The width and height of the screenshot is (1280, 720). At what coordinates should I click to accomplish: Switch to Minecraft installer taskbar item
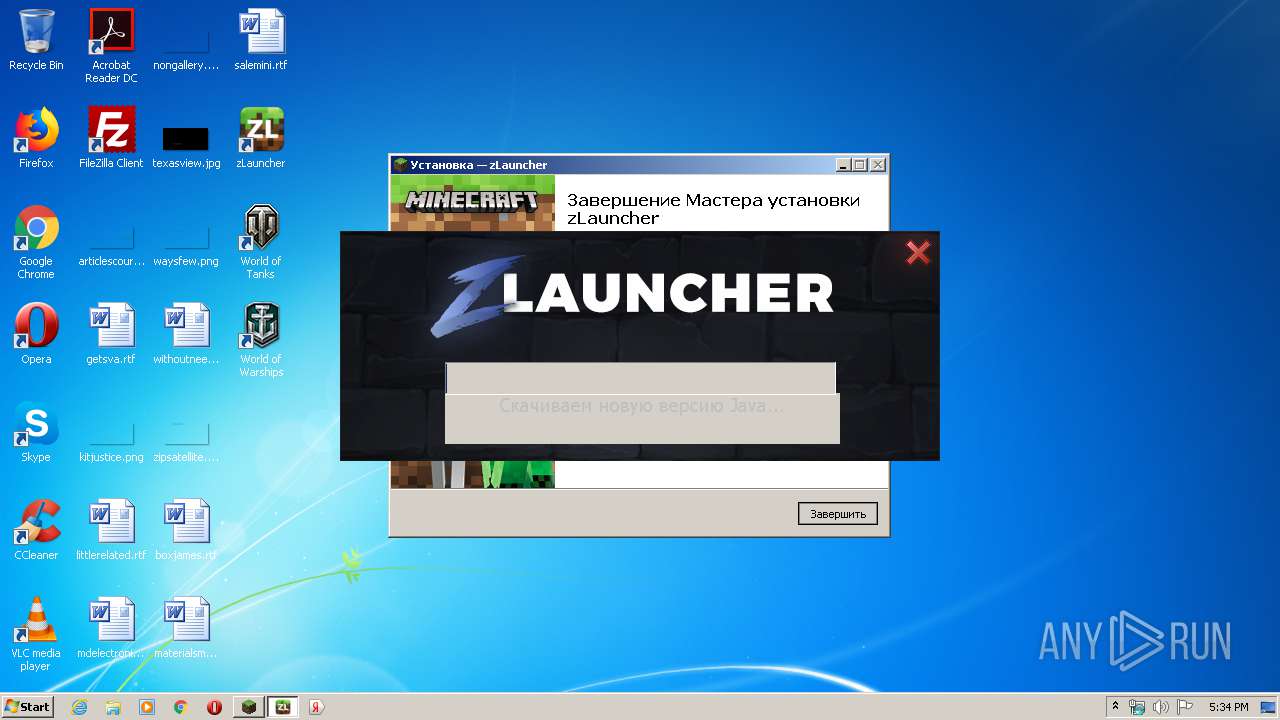[249, 707]
